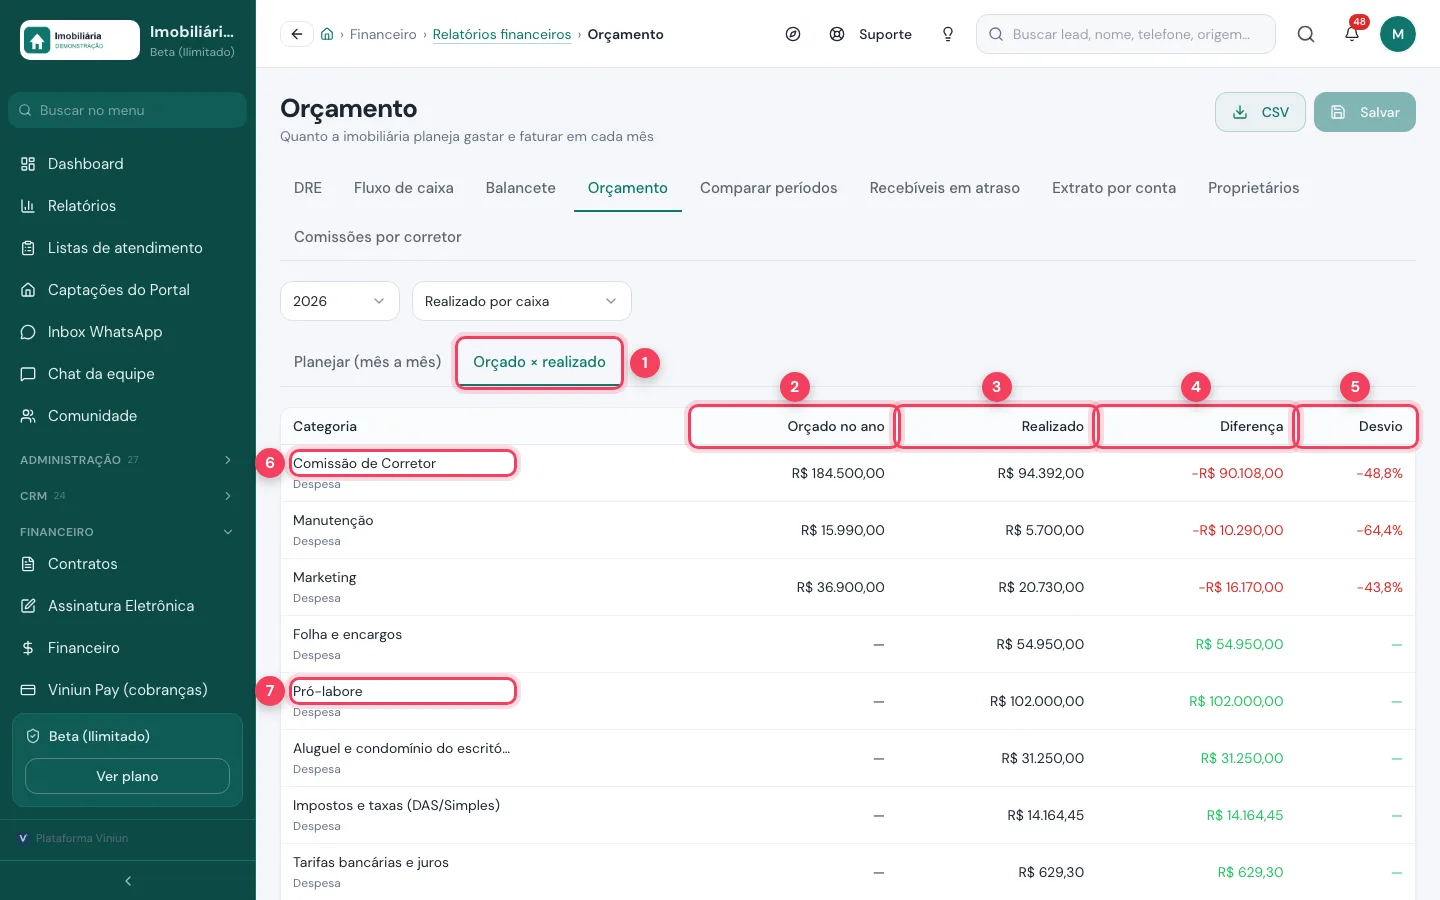Open the notifications bell
1440x900 pixels.
[x=1352, y=34]
